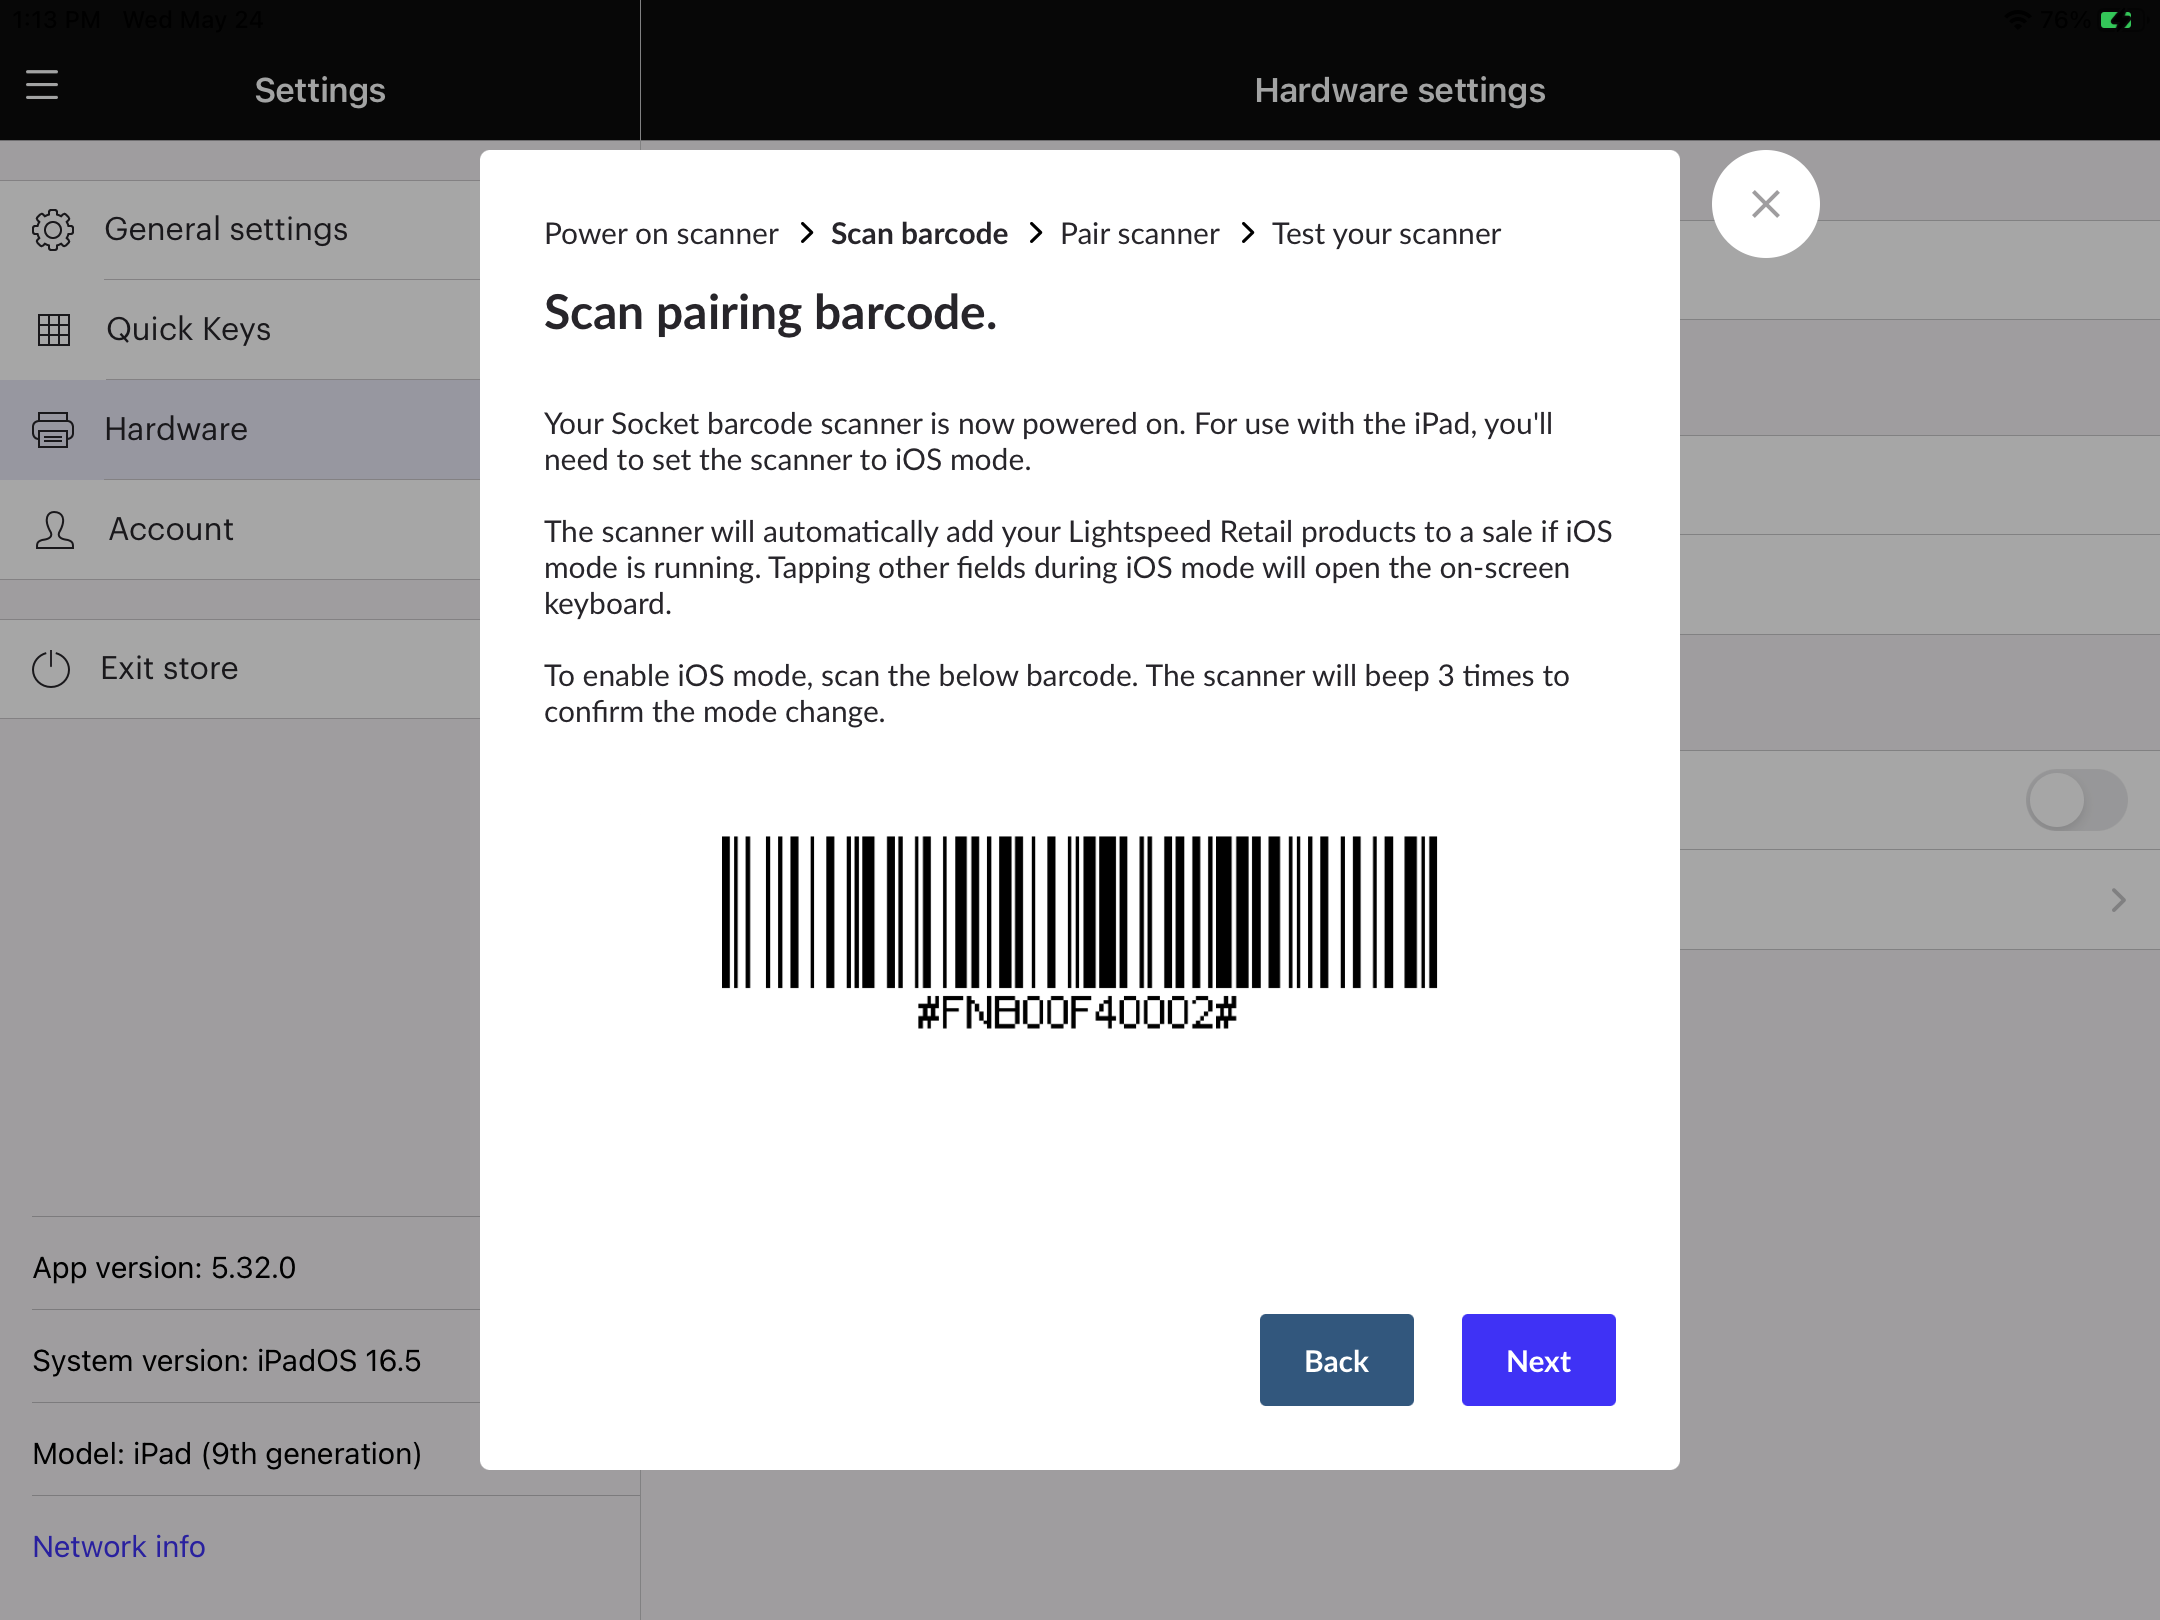Expand the row with right chevron
This screenshot has height=1620, width=2160.
click(x=2118, y=900)
